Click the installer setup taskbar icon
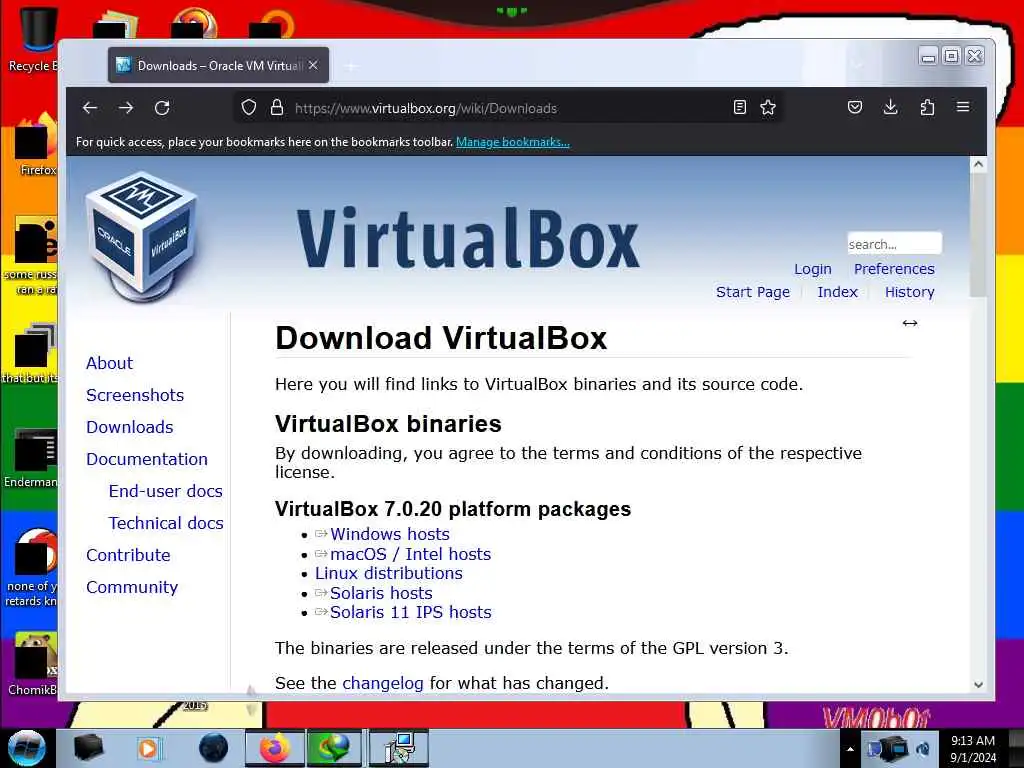This screenshot has width=1024, height=768. click(399, 748)
